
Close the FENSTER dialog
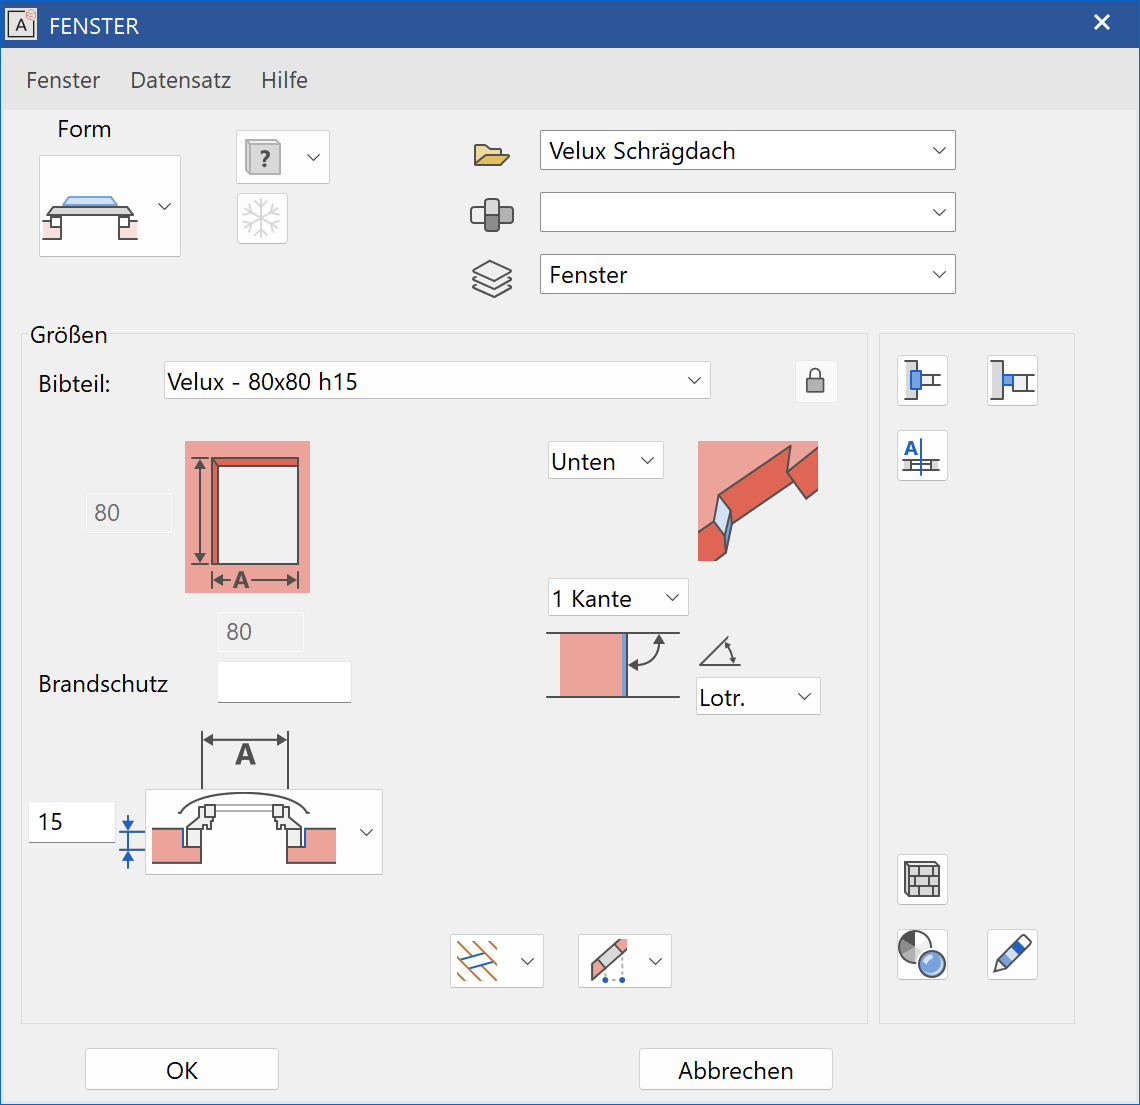[1101, 23]
